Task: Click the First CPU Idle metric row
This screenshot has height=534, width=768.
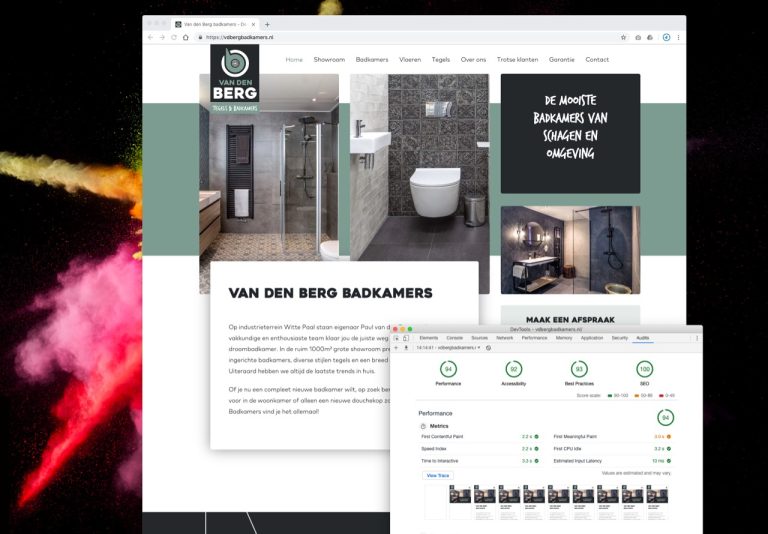Action: pos(612,449)
